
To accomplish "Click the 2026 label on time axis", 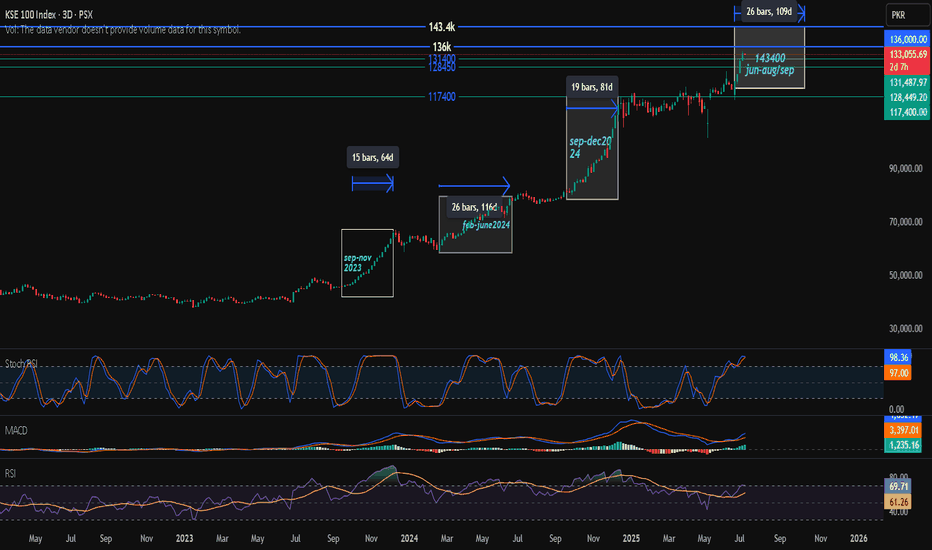I will click(858, 538).
